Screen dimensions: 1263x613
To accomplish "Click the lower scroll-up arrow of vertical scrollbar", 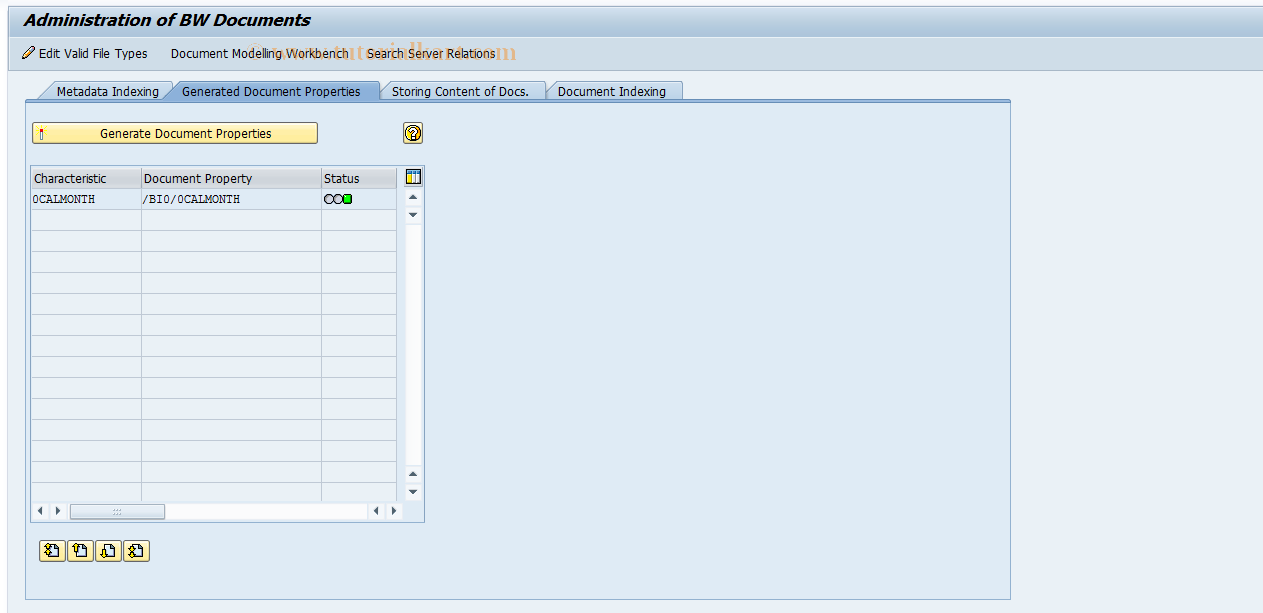I will 413,474.
